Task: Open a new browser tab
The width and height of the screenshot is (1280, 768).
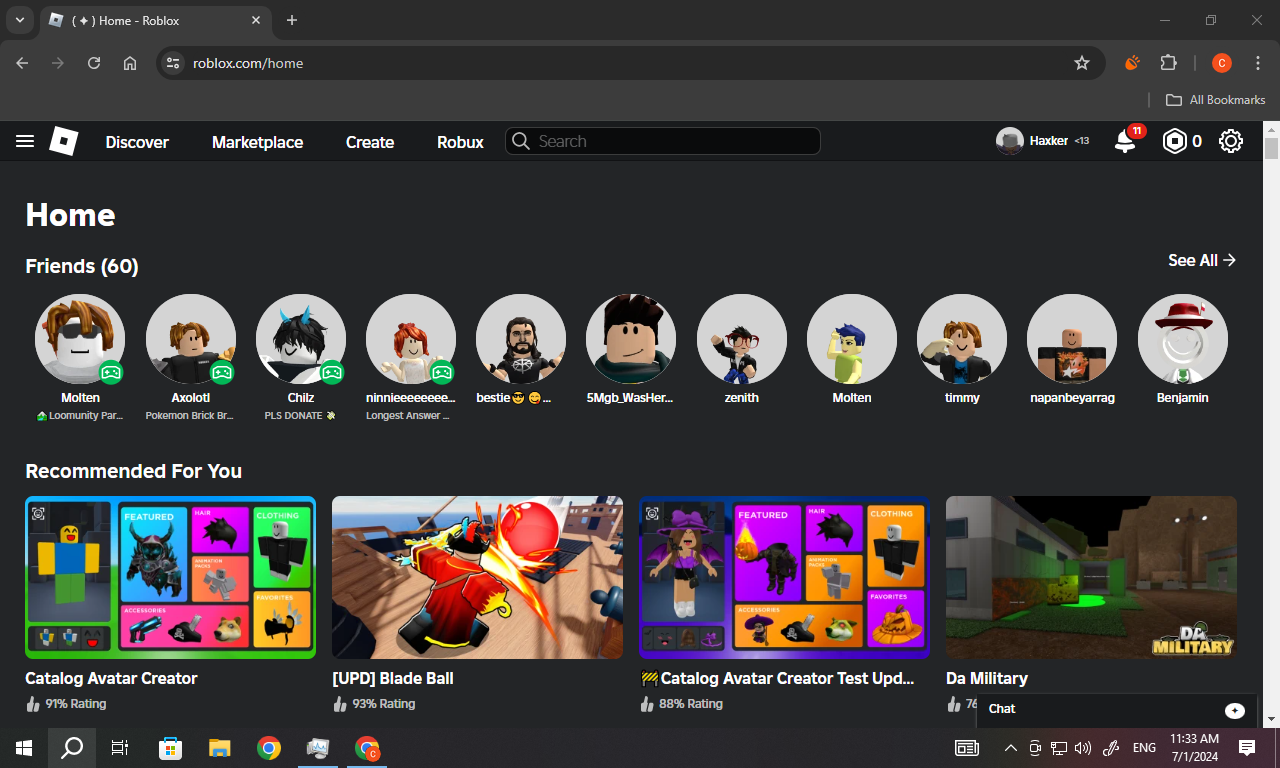Action: click(x=292, y=20)
